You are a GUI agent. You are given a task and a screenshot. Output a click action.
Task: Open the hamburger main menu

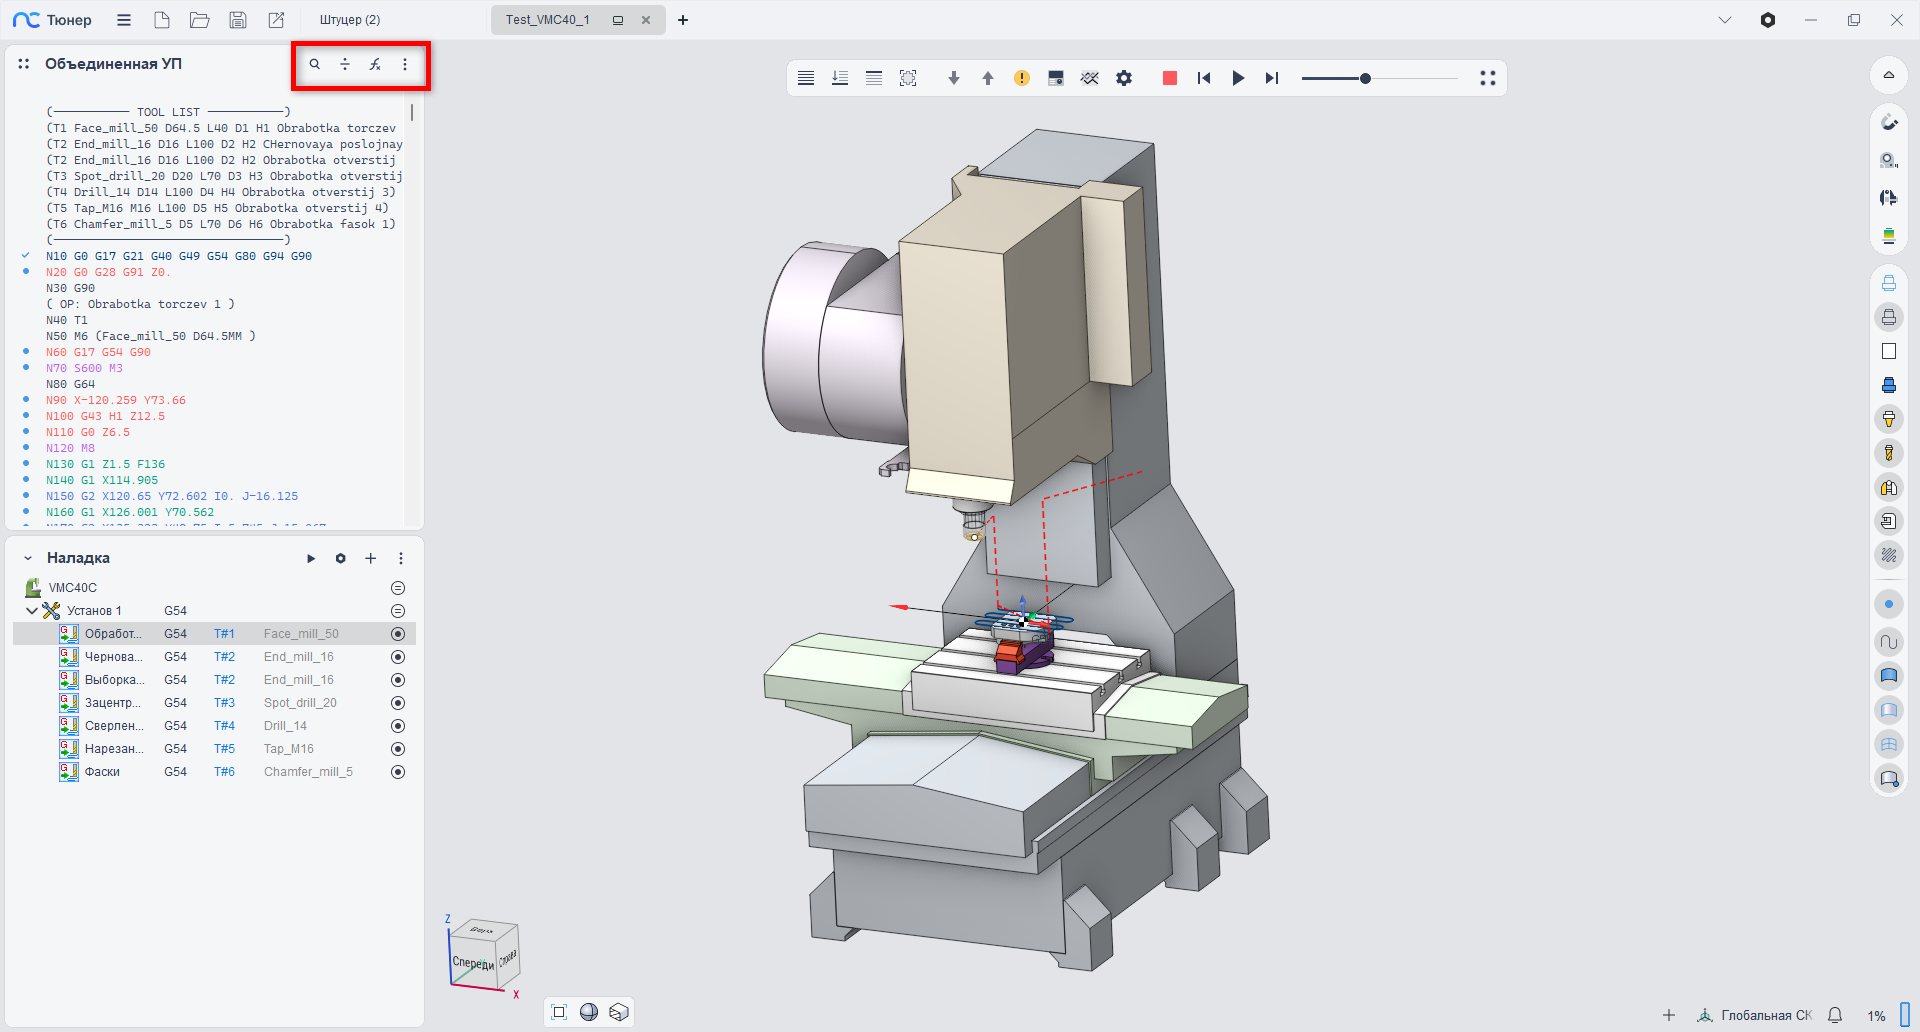pyautogui.click(x=124, y=20)
